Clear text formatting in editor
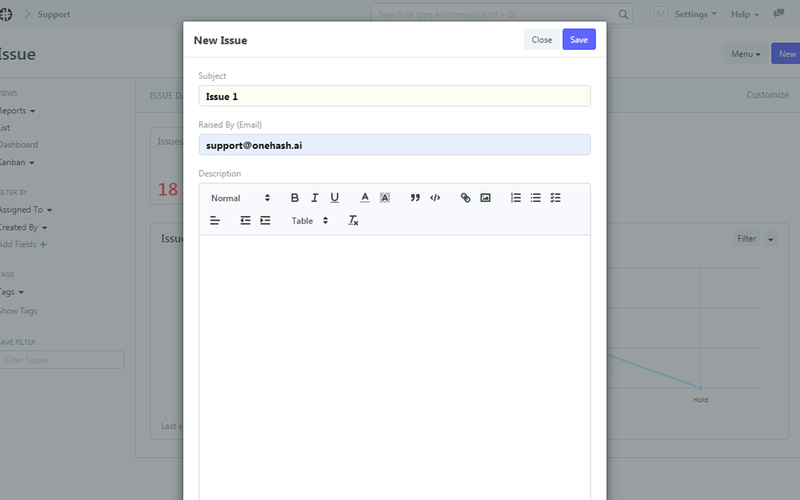The image size is (800, 500). [353, 220]
